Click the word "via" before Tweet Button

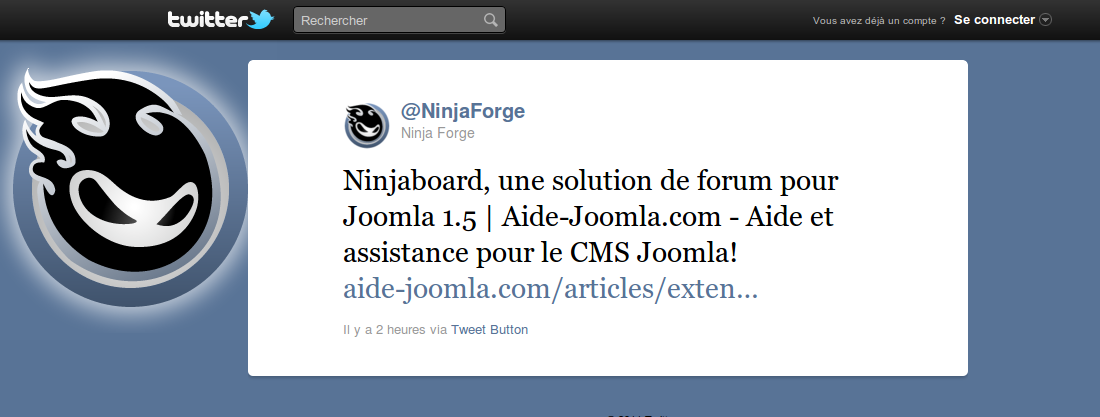(438, 329)
